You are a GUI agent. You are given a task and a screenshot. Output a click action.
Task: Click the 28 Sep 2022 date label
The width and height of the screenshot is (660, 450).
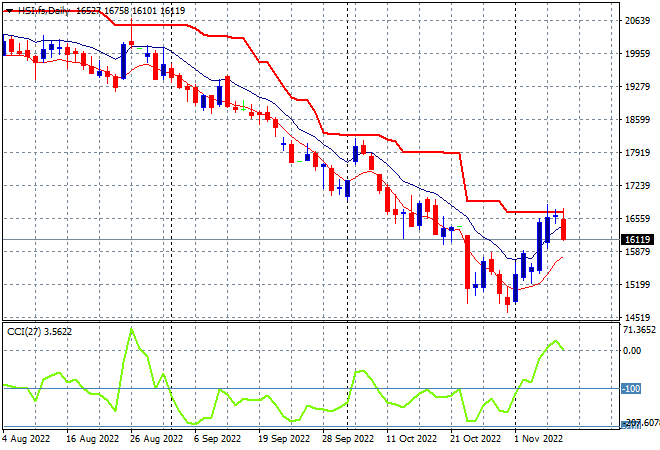point(348,439)
